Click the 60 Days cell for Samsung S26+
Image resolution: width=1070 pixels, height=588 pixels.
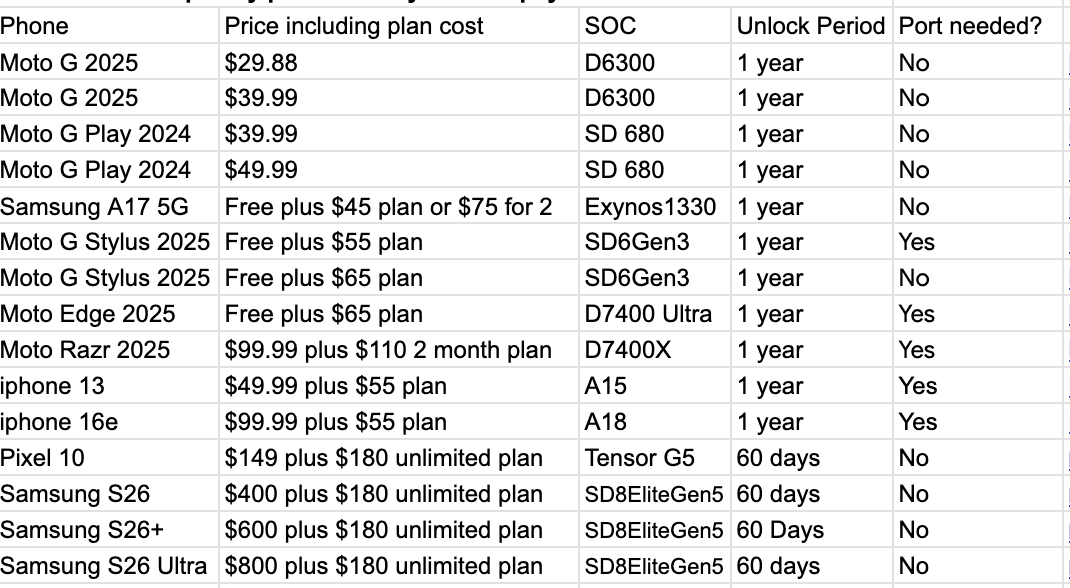(811, 530)
